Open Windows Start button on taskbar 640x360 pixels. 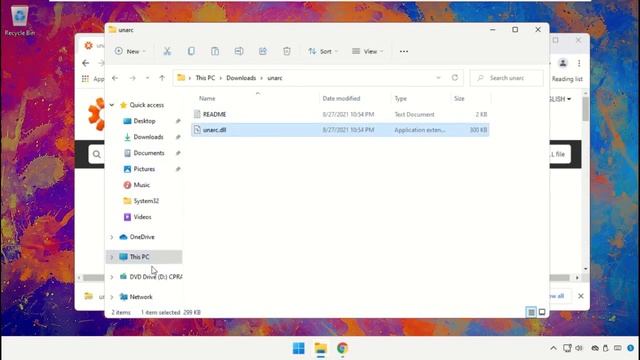click(x=298, y=348)
